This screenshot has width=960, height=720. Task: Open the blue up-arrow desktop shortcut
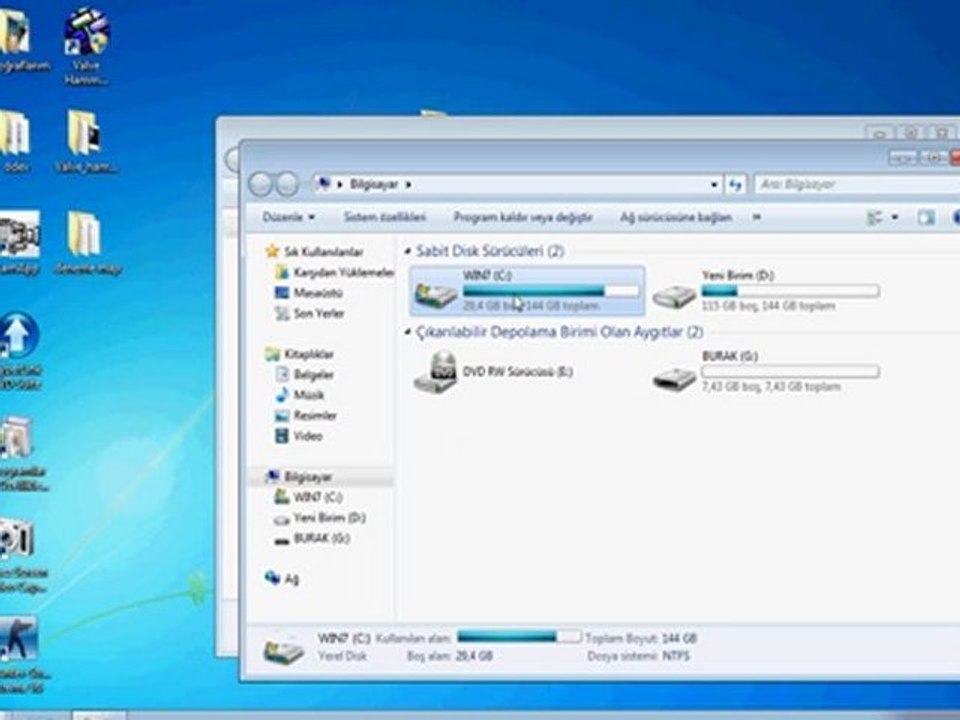(x=20, y=350)
